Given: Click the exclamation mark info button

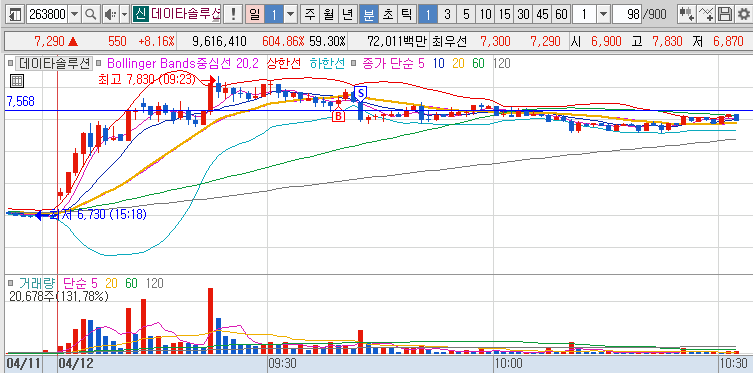Looking at the screenshot, I should click(x=233, y=14).
